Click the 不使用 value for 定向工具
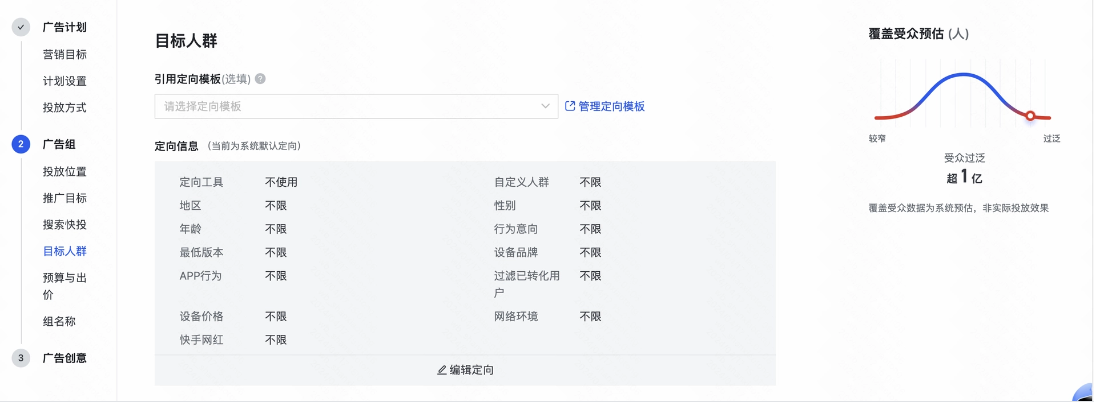Screen dimensions: 1094x402 [281, 182]
